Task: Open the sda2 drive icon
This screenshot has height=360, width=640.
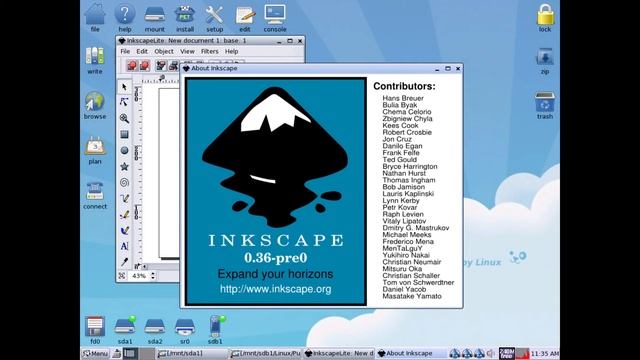Action: pos(155,330)
